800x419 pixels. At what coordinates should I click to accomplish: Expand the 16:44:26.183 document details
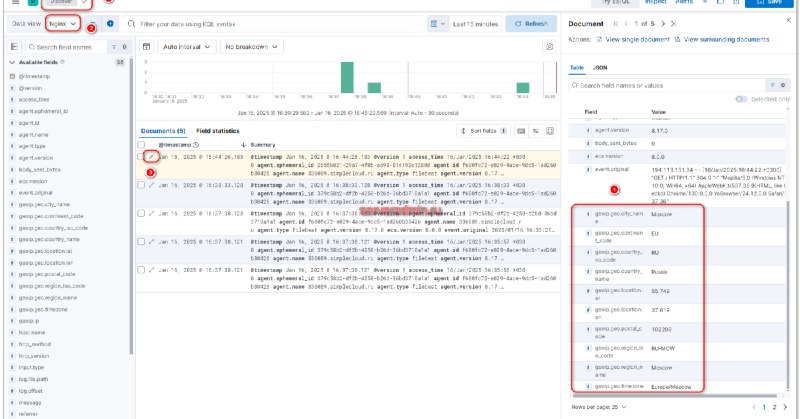[x=151, y=157]
